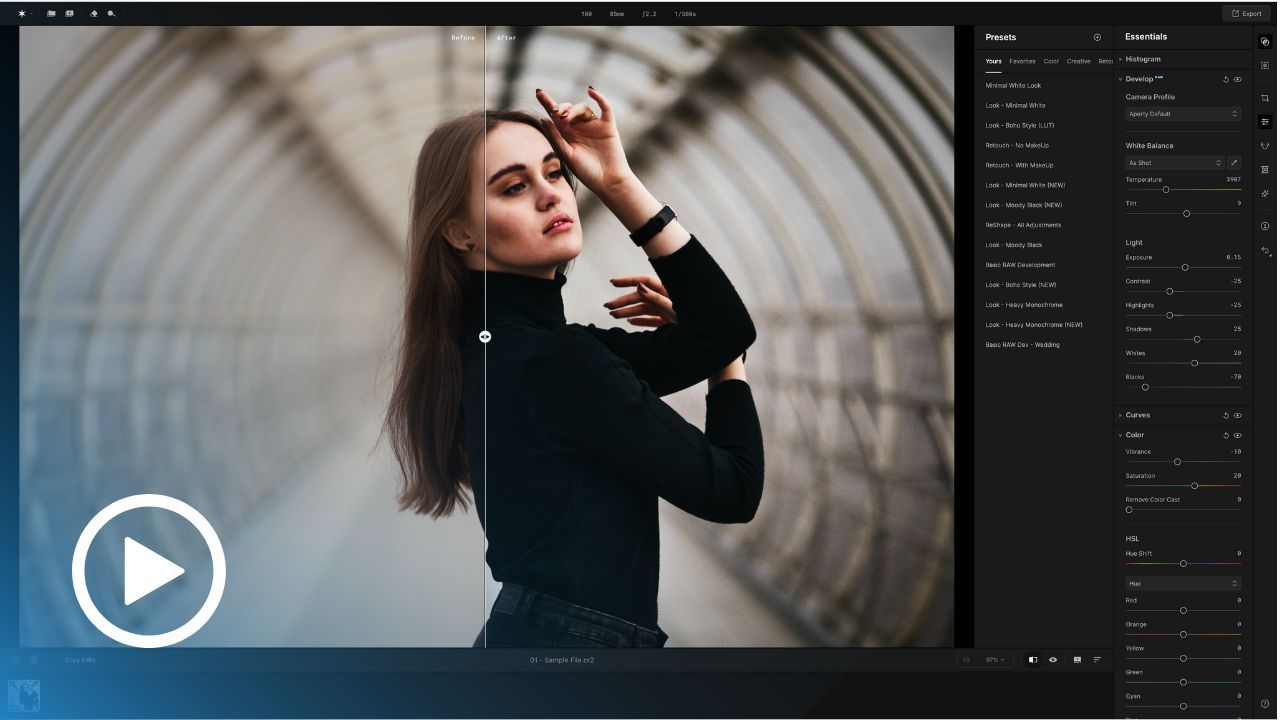Image resolution: width=1280 pixels, height=720 pixels.
Task: Expand the Histogram section
Action: [1120, 59]
